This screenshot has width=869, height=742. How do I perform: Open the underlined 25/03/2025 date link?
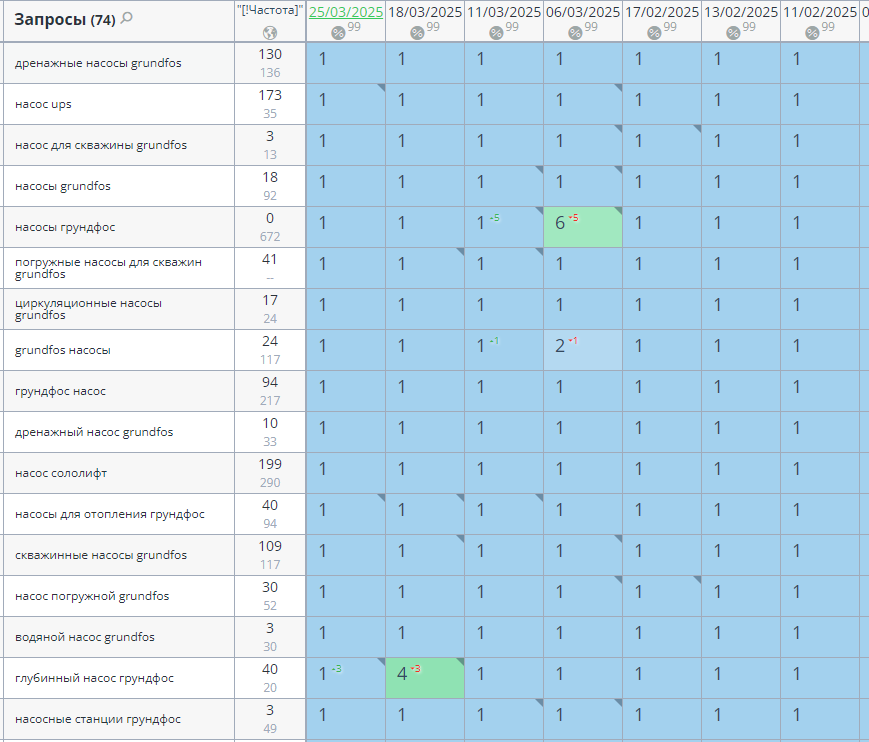tap(346, 12)
